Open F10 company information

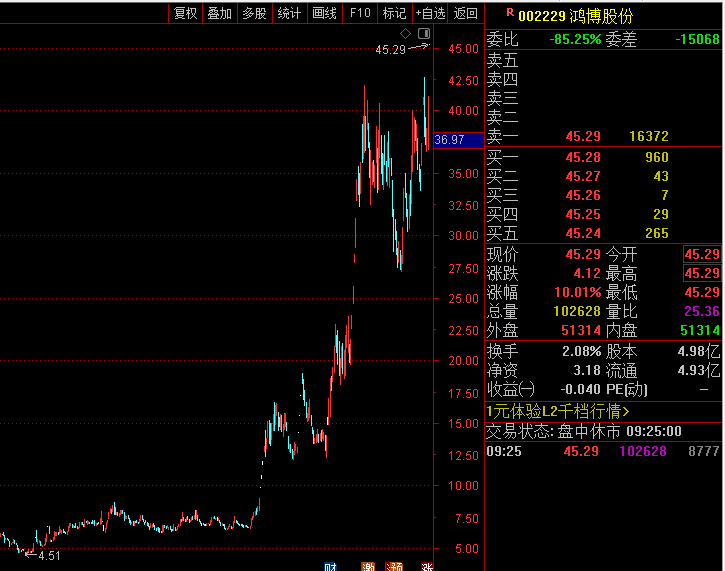tap(360, 13)
